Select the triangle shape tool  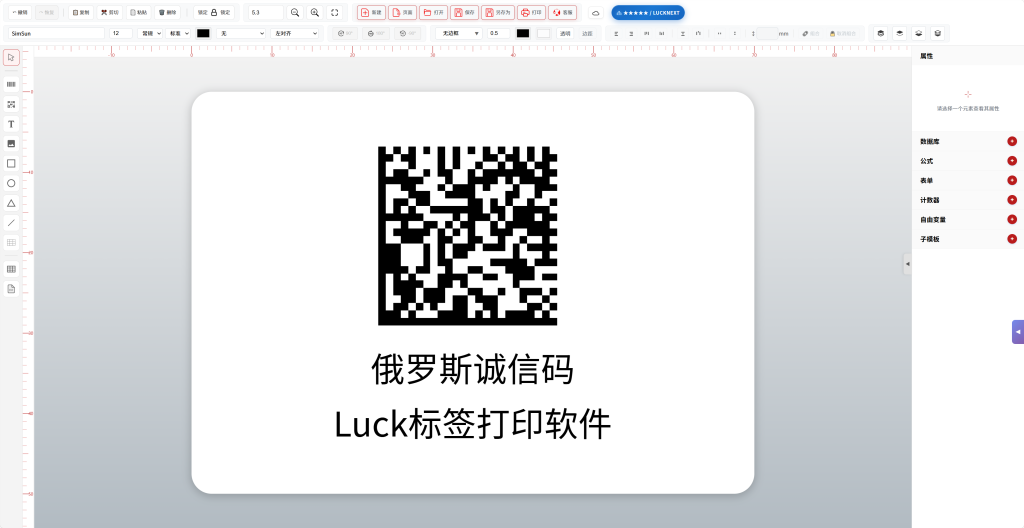[x=11, y=203]
